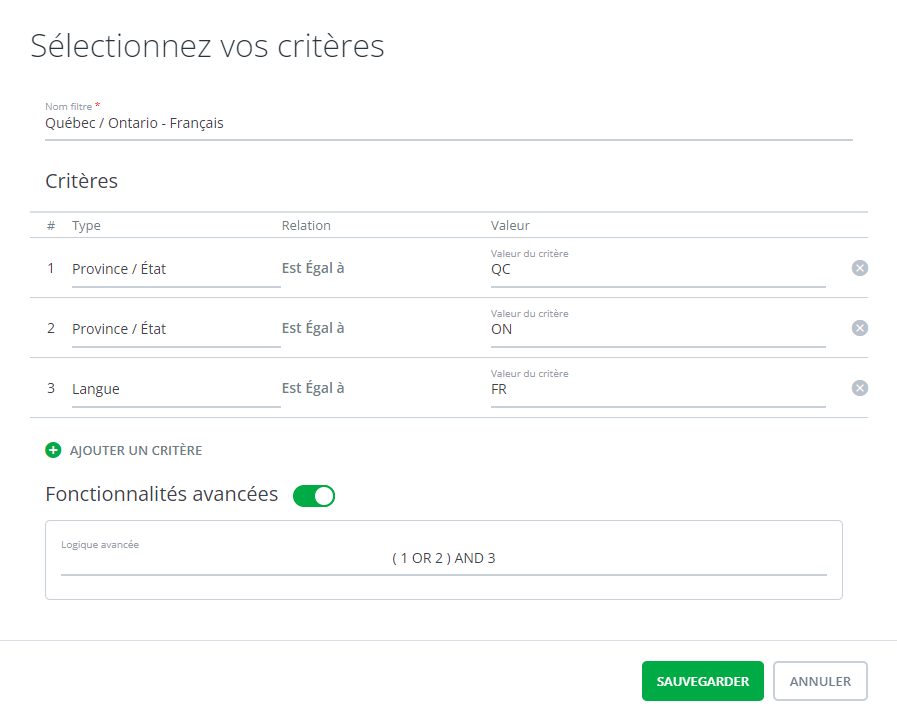The image size is (897, 721).
Task: Click the green plus icon to add criterion
Action: (x=52, y=450)
